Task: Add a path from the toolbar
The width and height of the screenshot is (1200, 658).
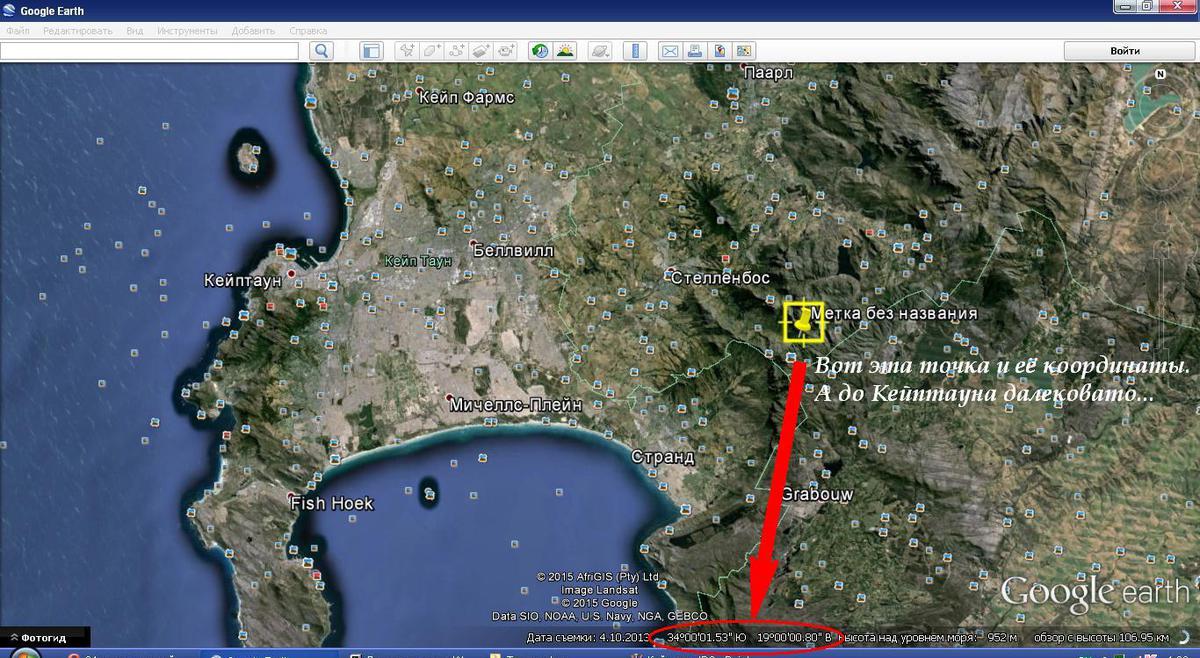Action: (456, 50)
